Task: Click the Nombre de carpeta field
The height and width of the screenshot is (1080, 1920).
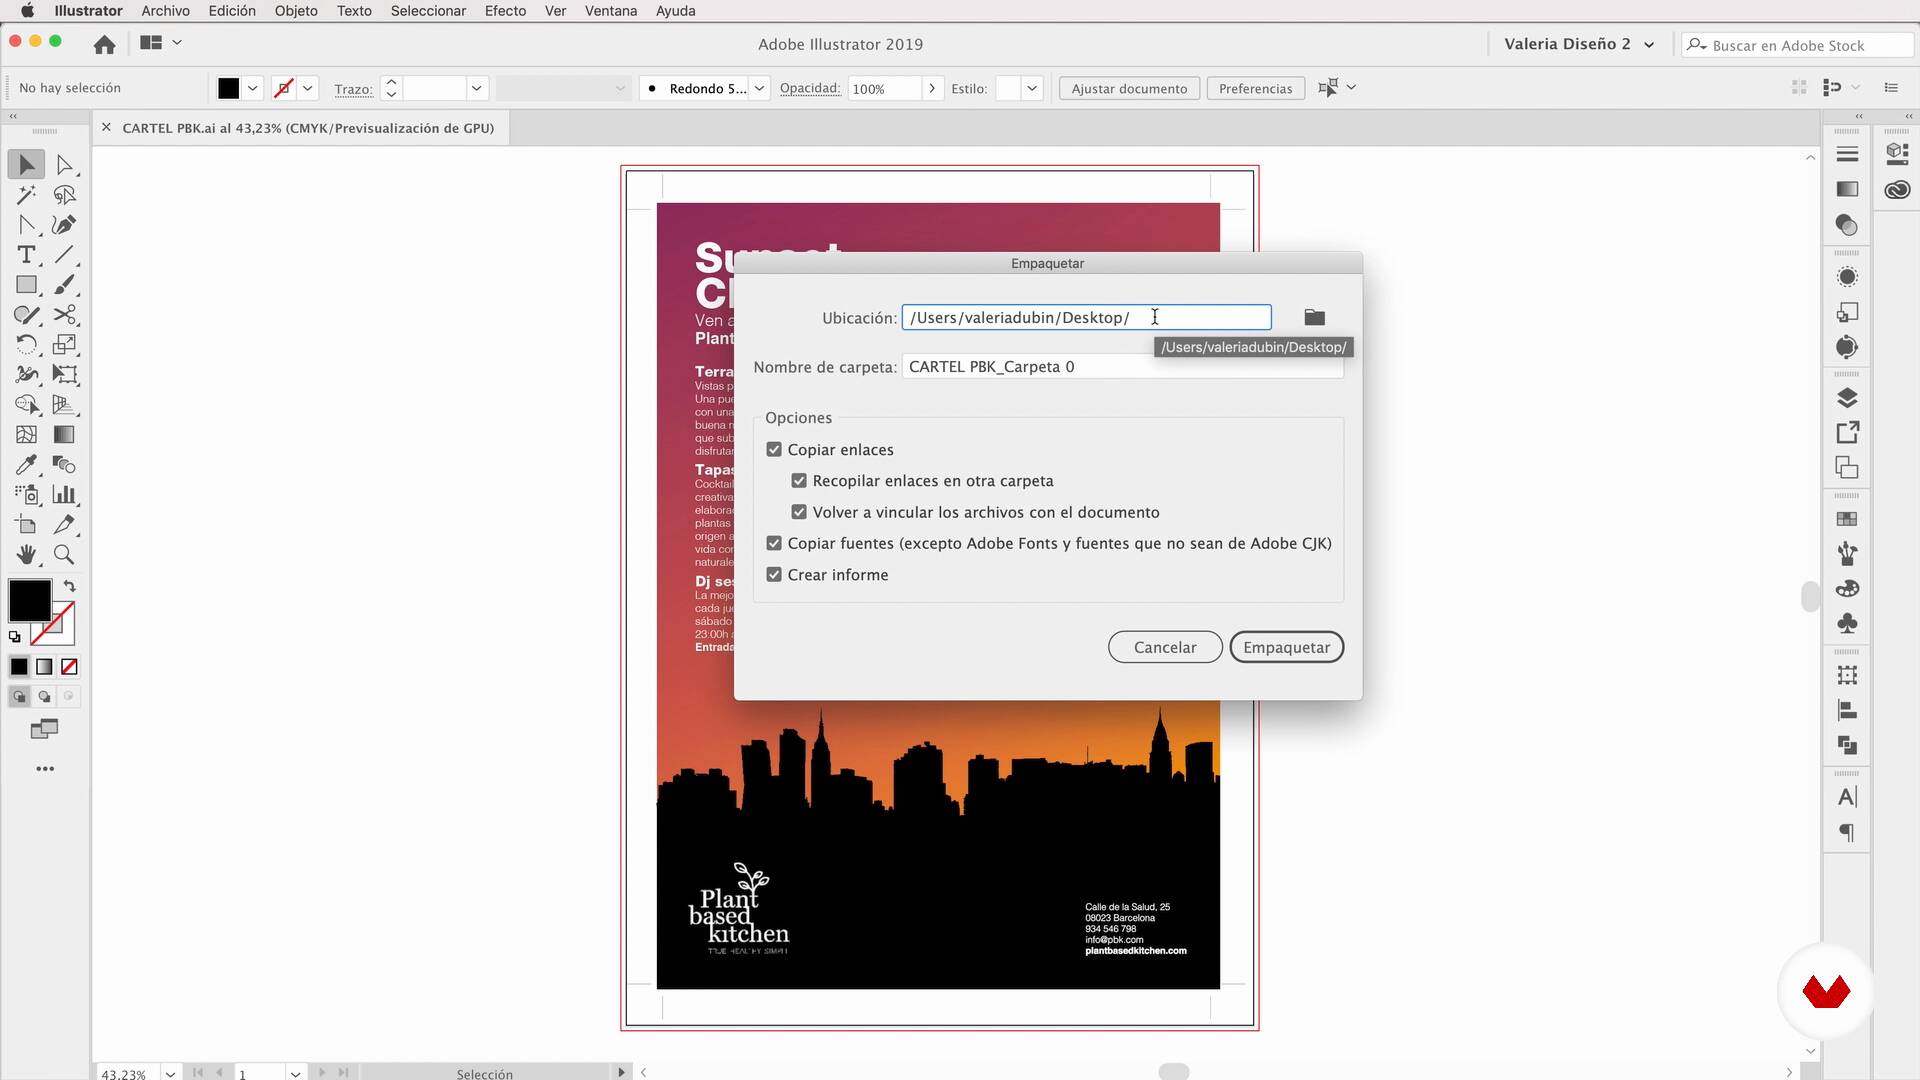Action: 1123,366
